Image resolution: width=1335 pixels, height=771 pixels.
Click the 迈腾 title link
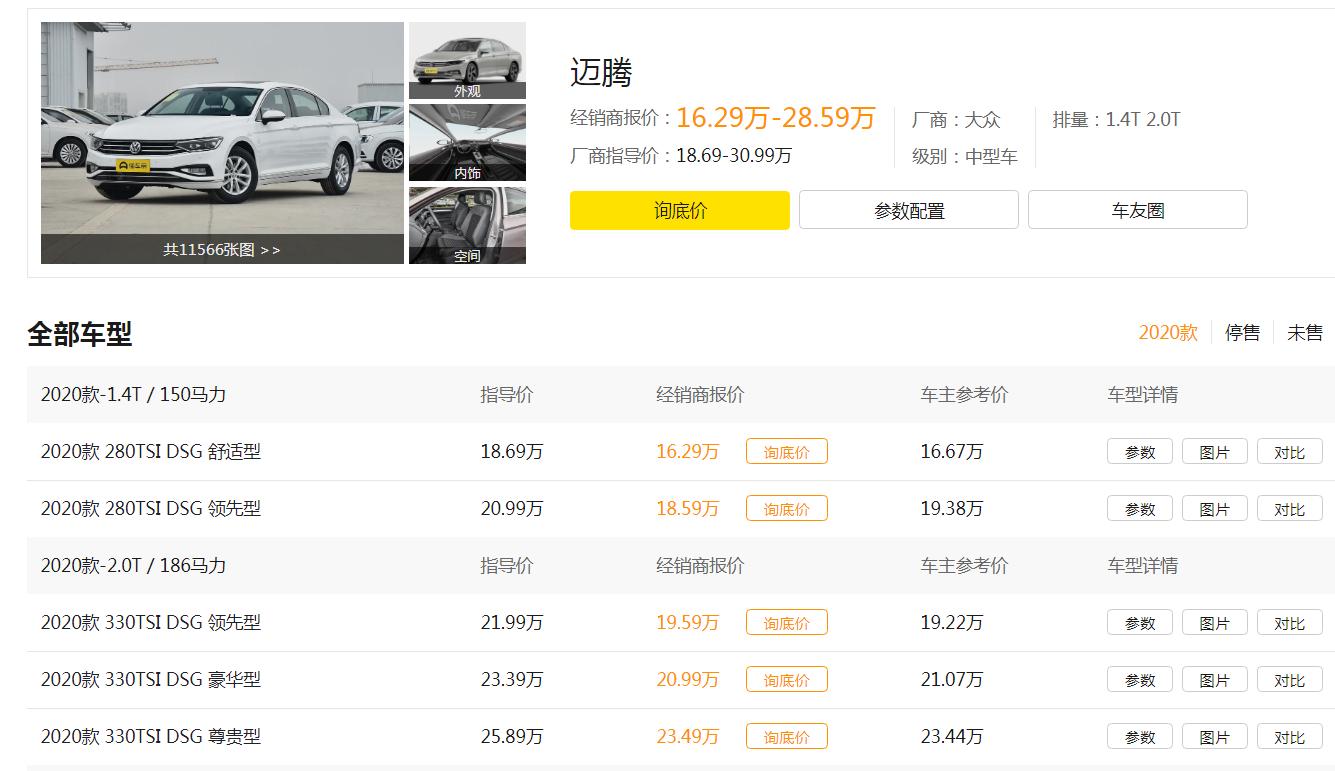601,72
